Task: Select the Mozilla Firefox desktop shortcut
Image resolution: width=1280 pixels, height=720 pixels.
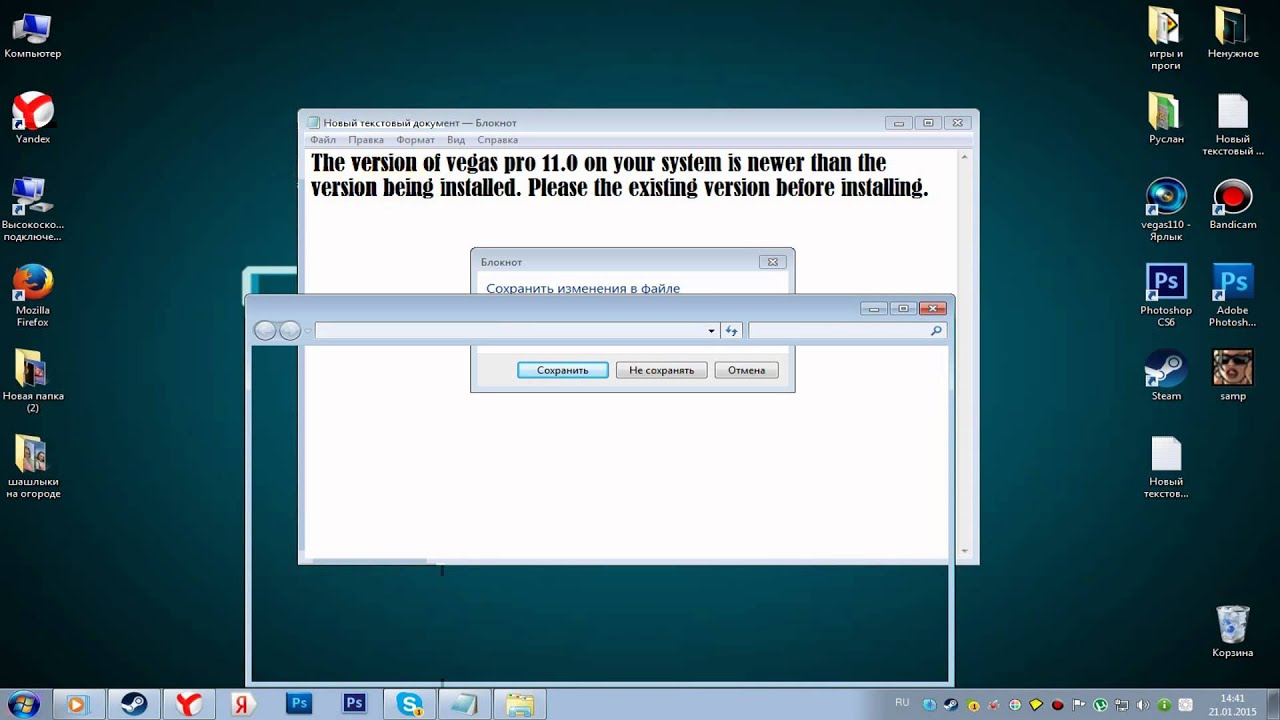Action: click(x=32, y=295)
